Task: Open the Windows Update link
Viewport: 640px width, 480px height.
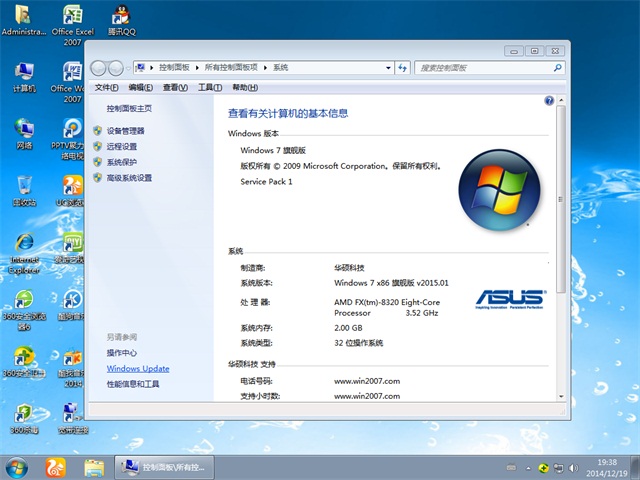Action: [x=138, y=368]
